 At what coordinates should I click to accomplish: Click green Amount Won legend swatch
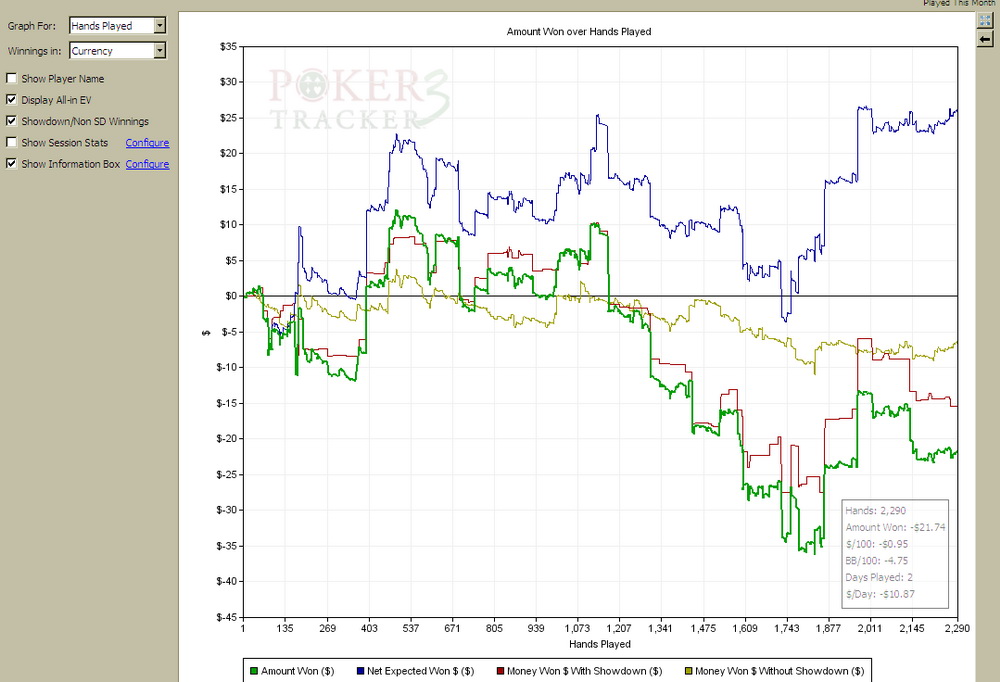coord(254,671)
